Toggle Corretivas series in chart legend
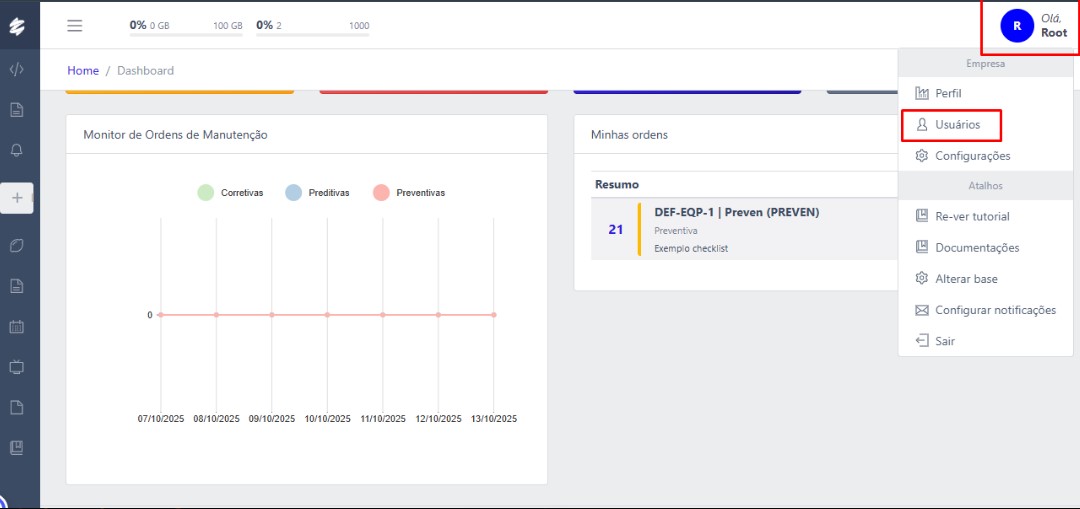1080x509 pixels. [x=231, y=193]
